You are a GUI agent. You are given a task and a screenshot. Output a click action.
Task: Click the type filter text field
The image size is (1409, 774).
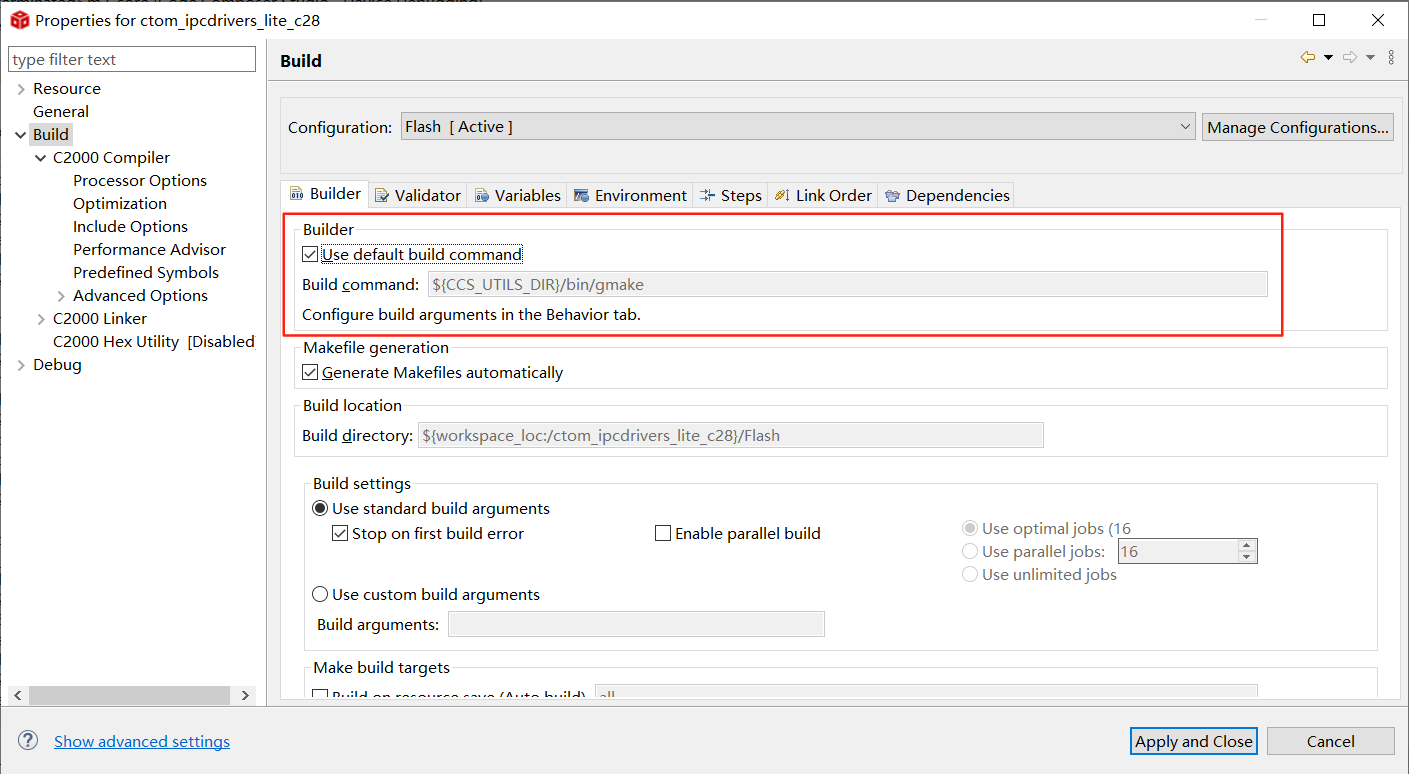132,60
